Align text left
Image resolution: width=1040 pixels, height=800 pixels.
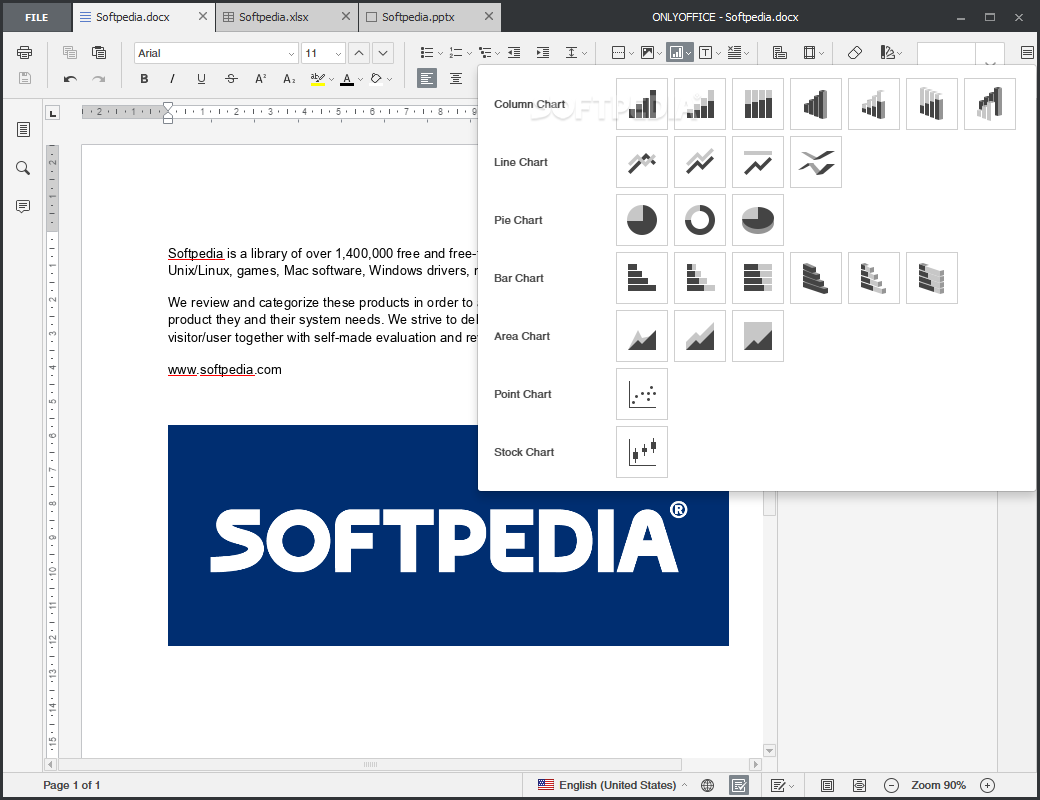click(x=427, y=79)
